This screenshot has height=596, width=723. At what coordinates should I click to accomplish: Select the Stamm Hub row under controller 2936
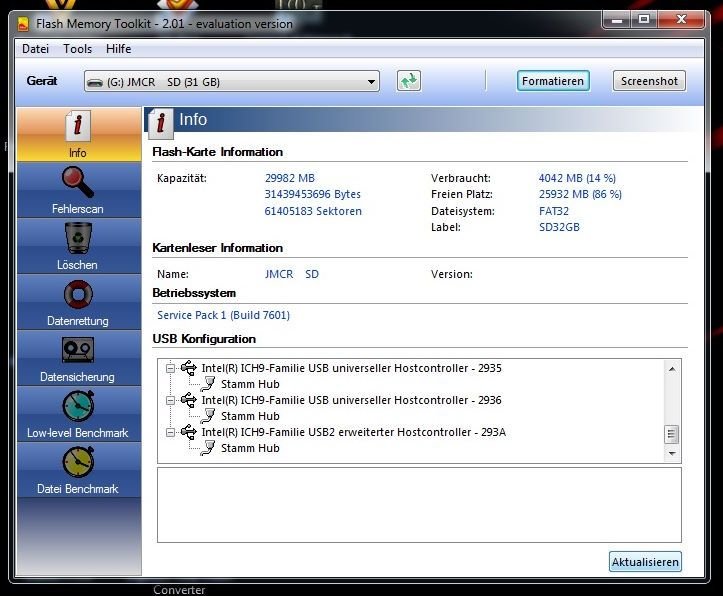[250, 416]
